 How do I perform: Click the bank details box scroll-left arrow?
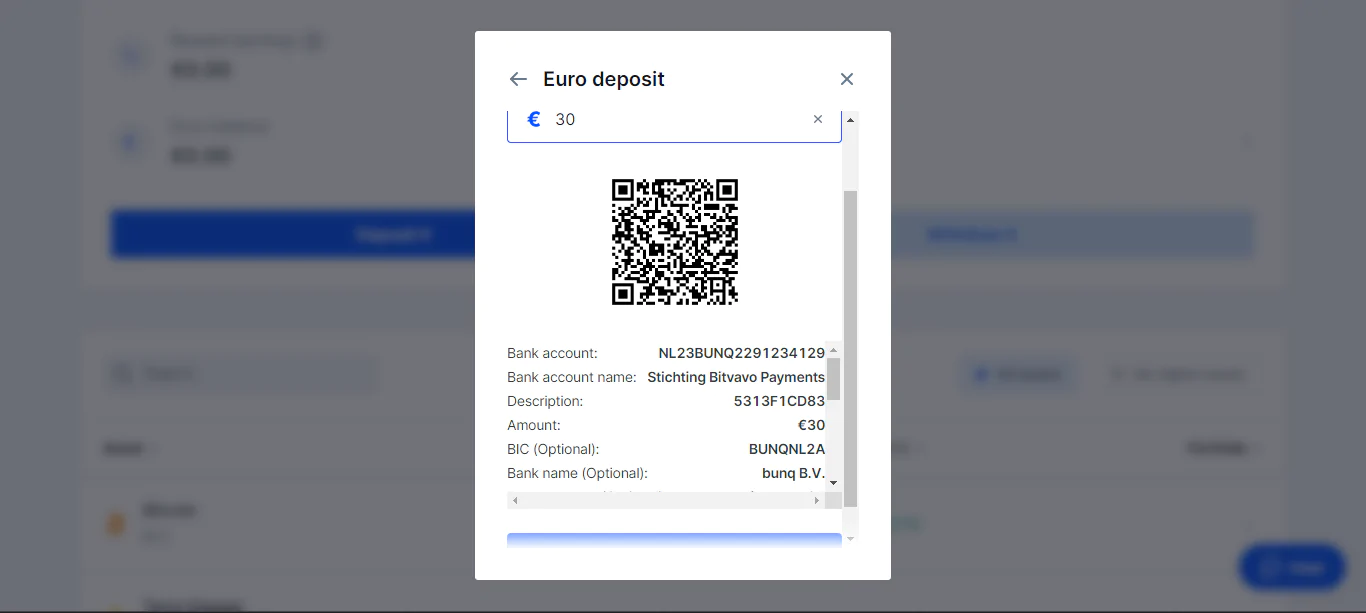click(515, 500)
